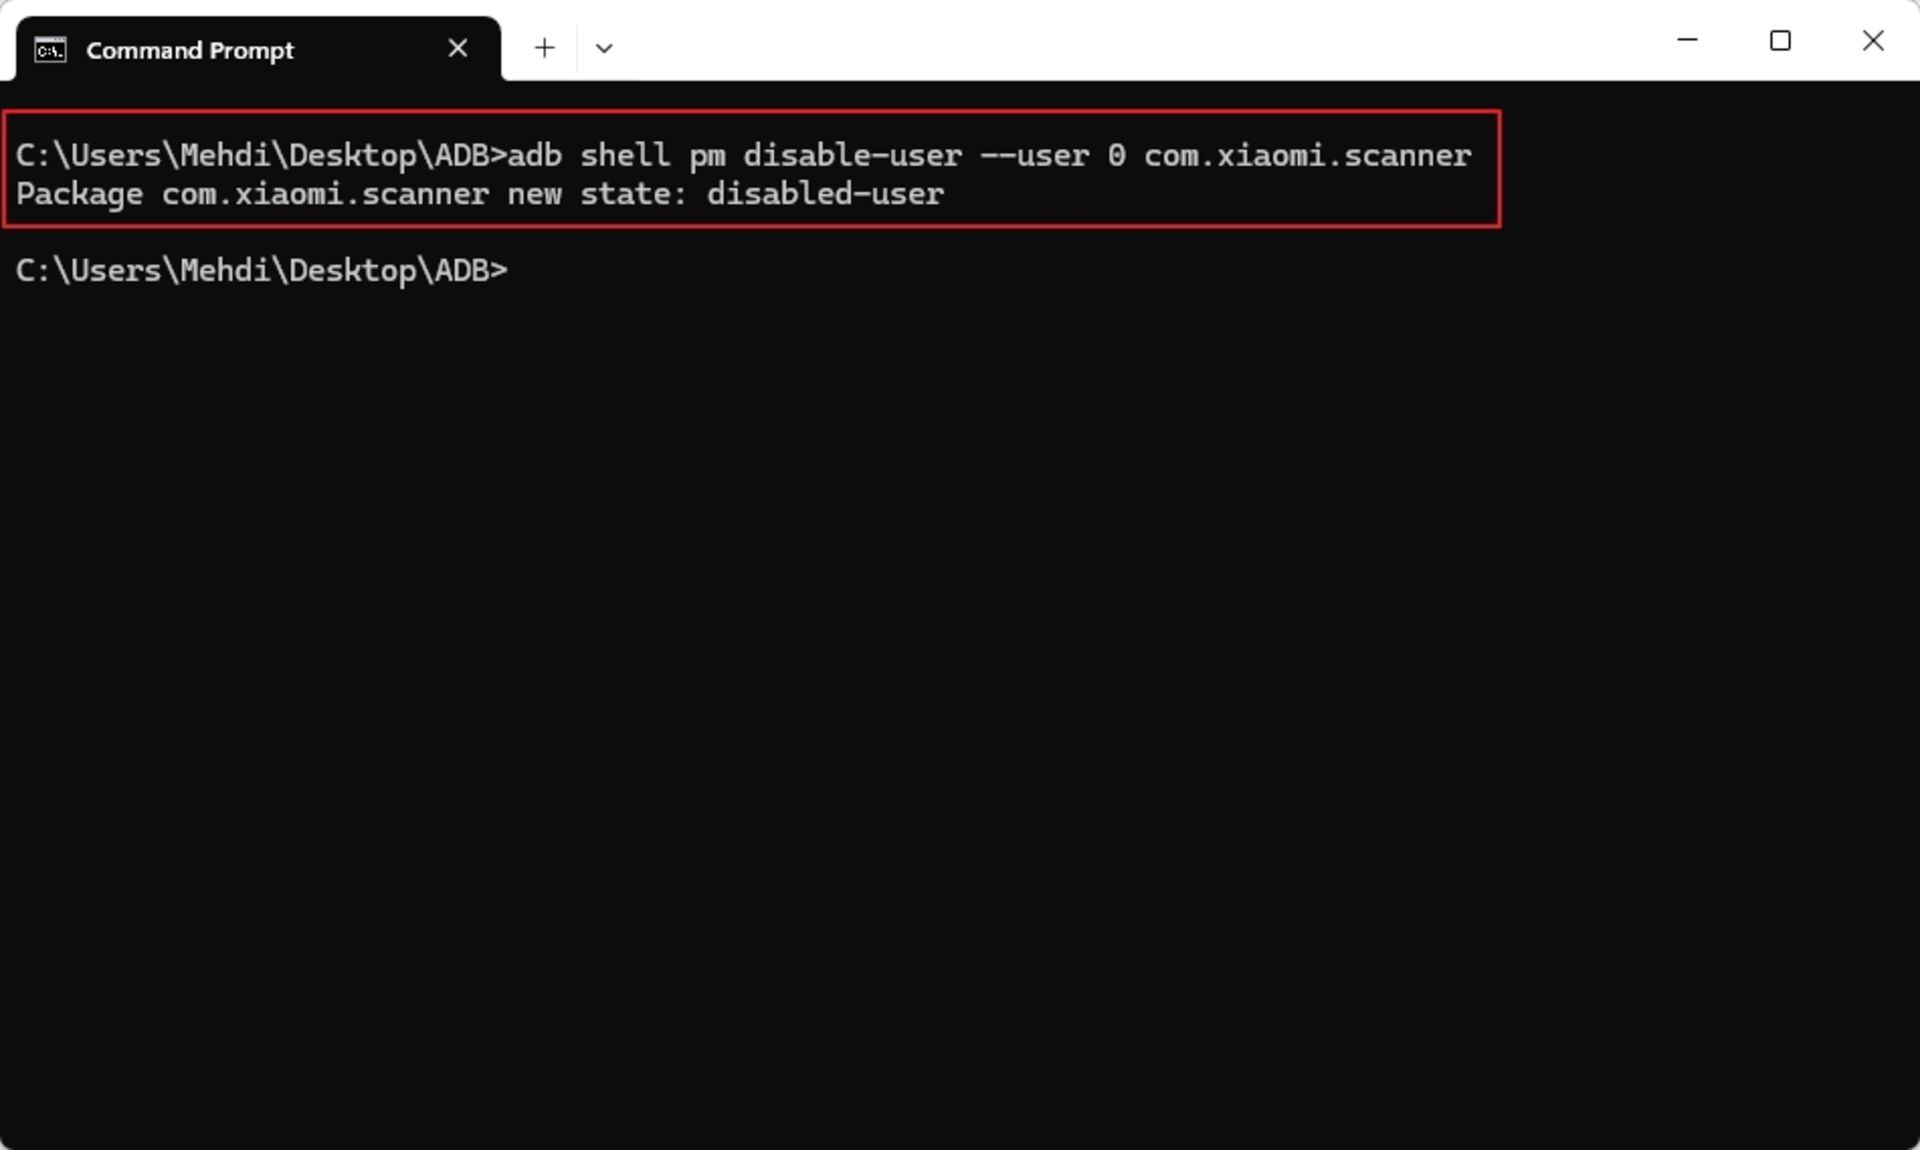
Task: Click the "disabled-user" state output text
Action: click(x=825, y=193)
